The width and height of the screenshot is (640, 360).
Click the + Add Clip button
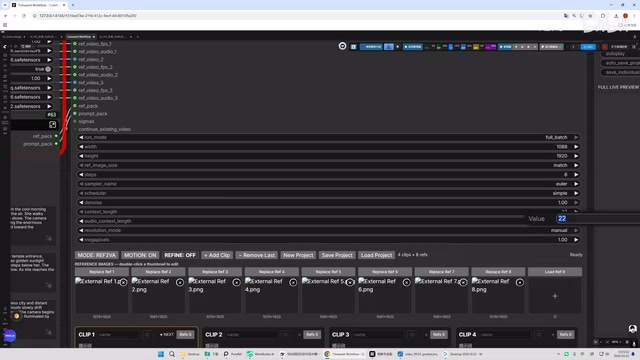pos(217,255)
